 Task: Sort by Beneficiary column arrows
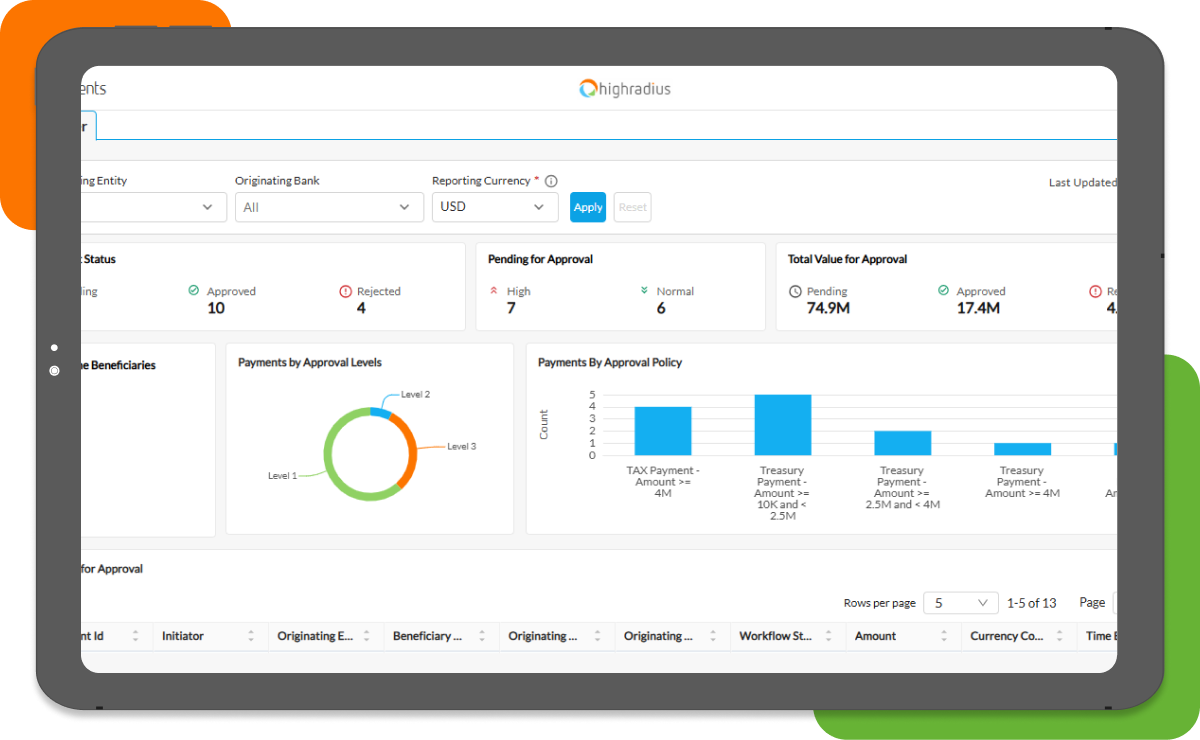pos(482,636)
